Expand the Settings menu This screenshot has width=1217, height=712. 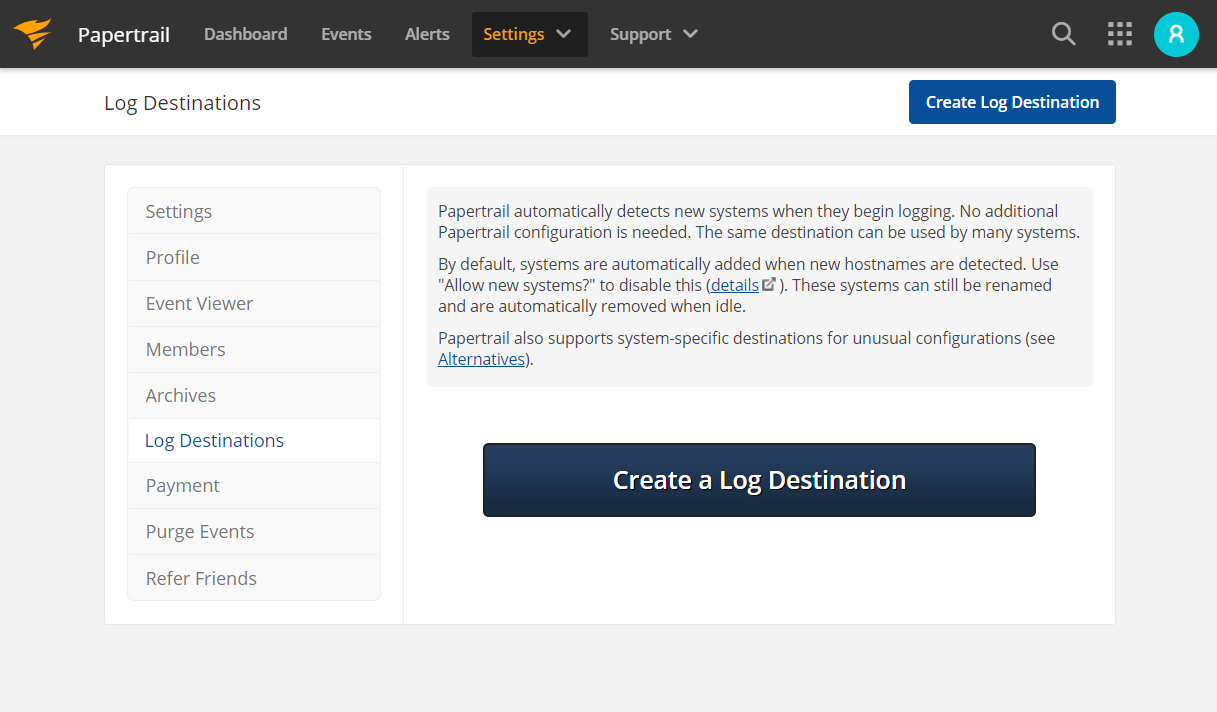pyautogui.click(x=529, y=34)
